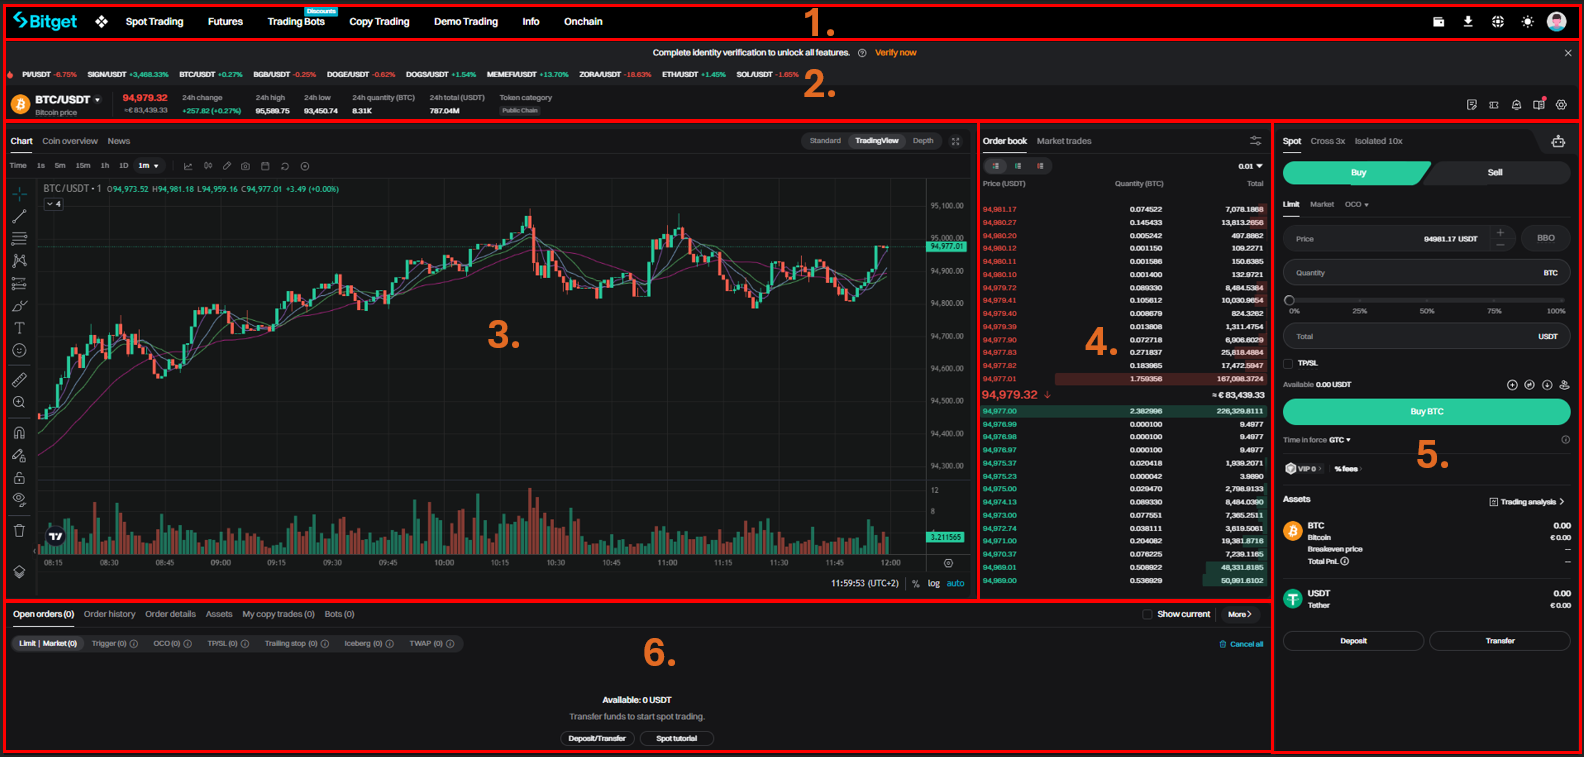Tick the TP/SL checkbox

[1289, 363]
